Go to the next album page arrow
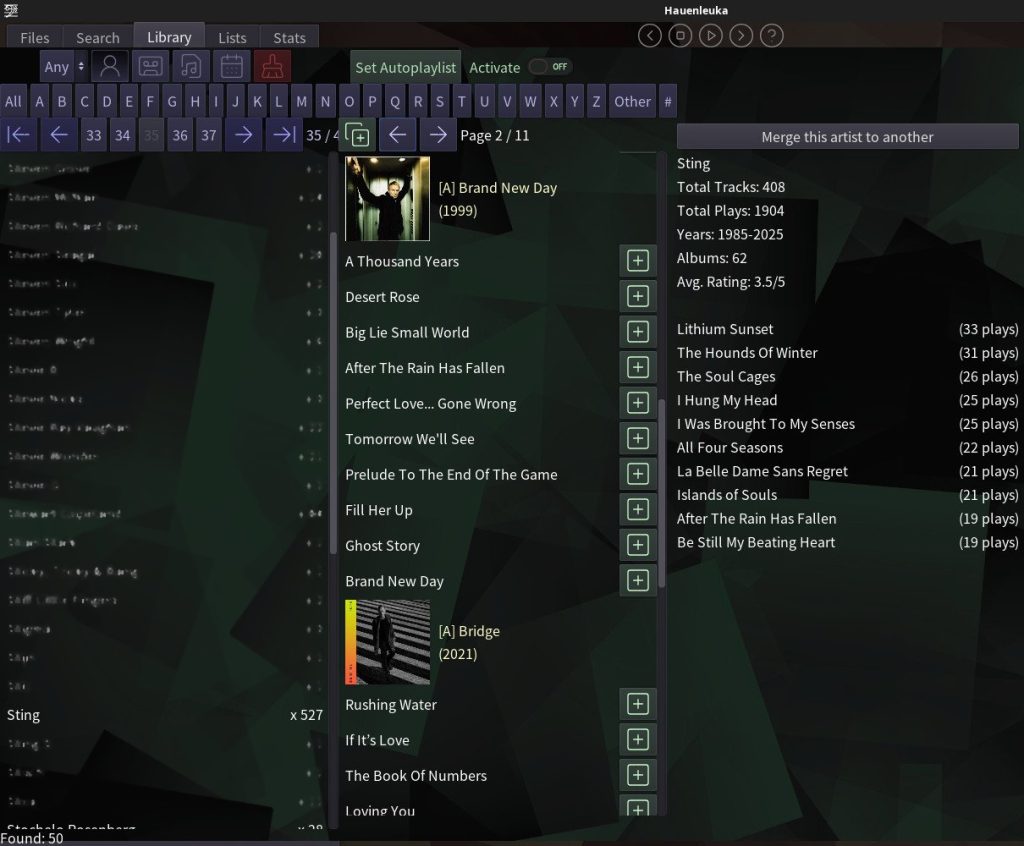The height and width of the screenshot is (846, 1024). (x=437, y=135)
